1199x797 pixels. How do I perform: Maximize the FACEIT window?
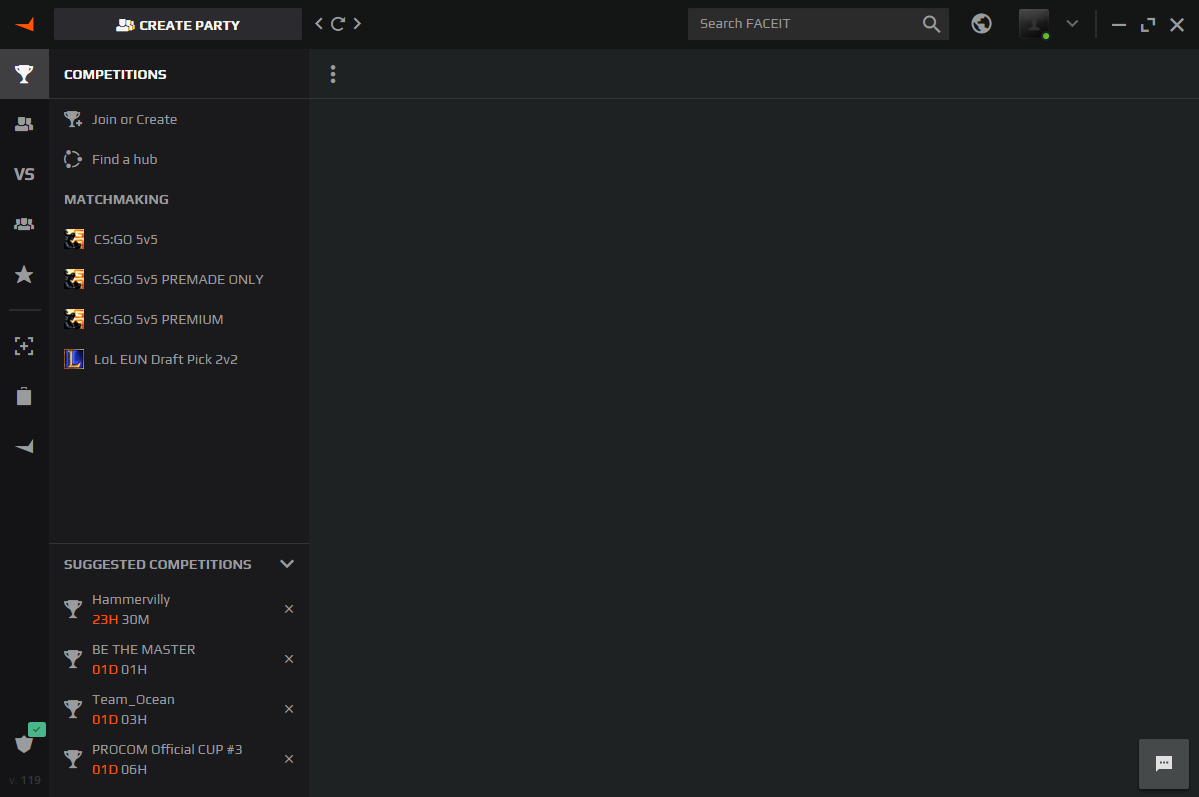click(x=1148, y=24)
